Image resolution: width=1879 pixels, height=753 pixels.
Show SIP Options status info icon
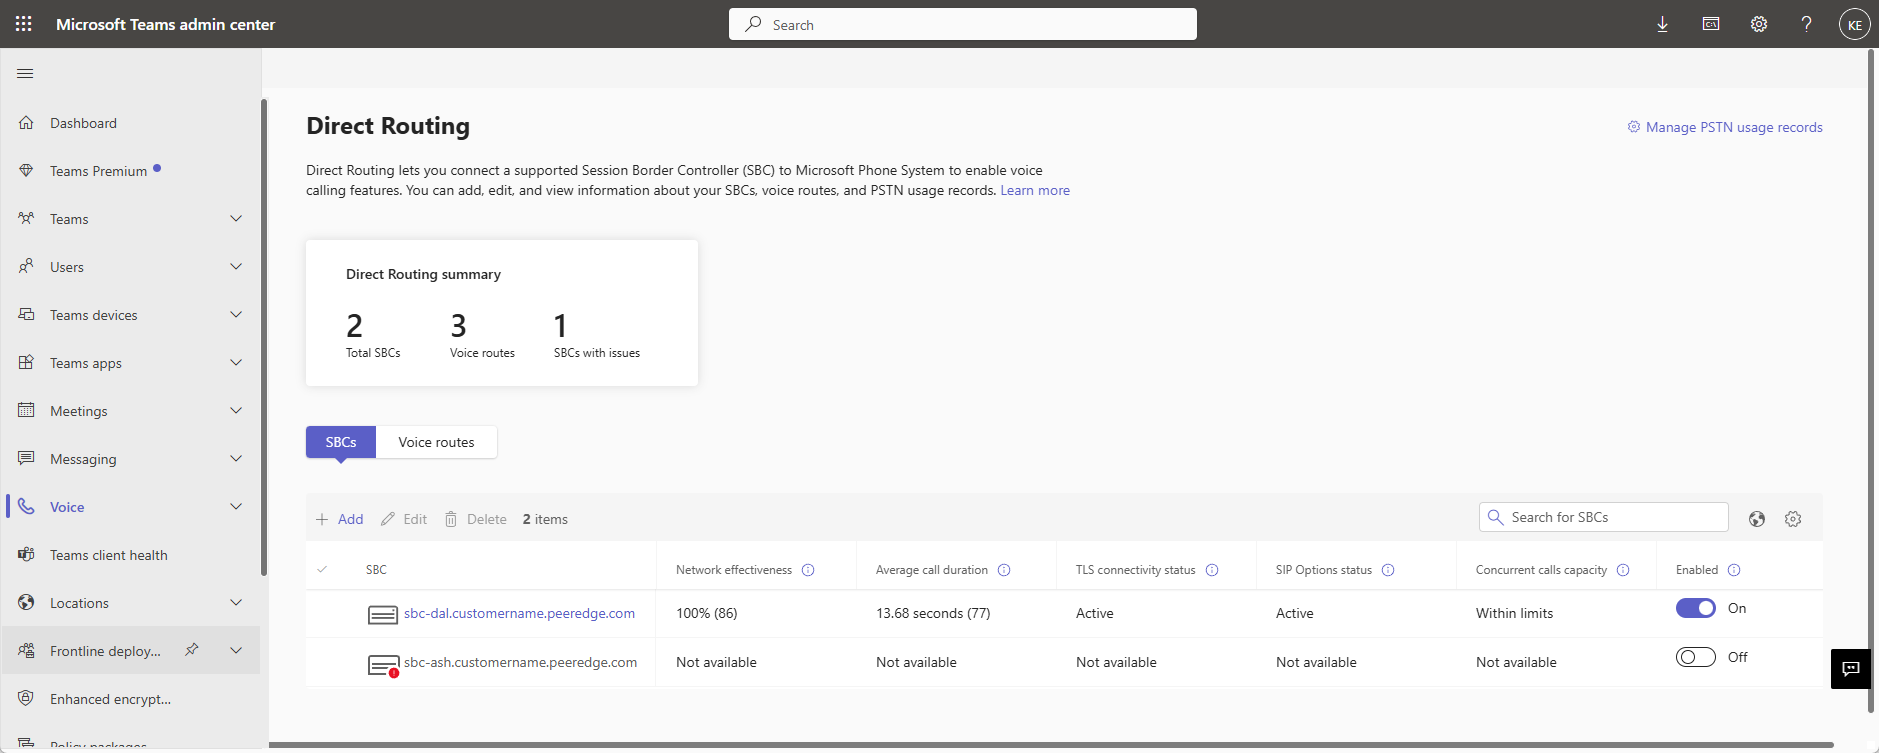1388,570
